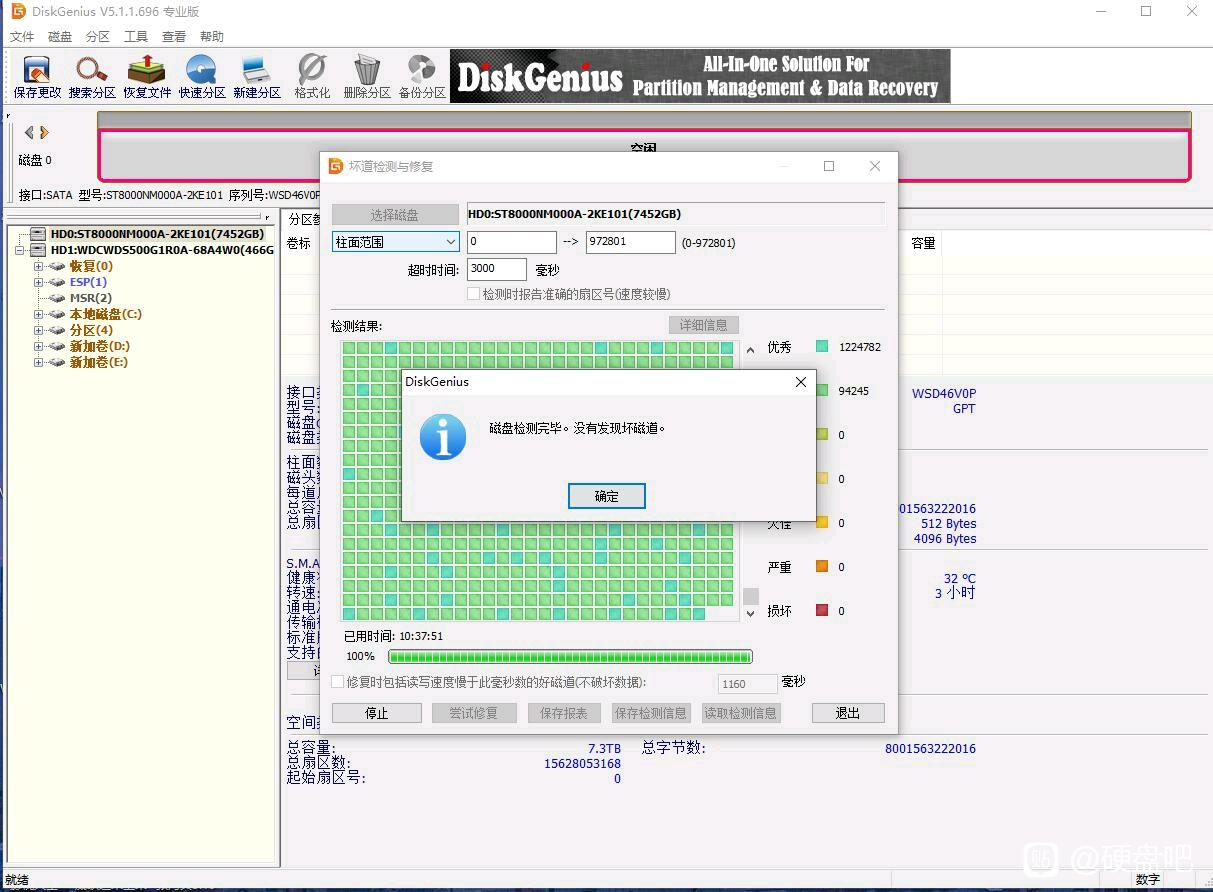Select the 快速分区 toolbar icon

point(202,76)
